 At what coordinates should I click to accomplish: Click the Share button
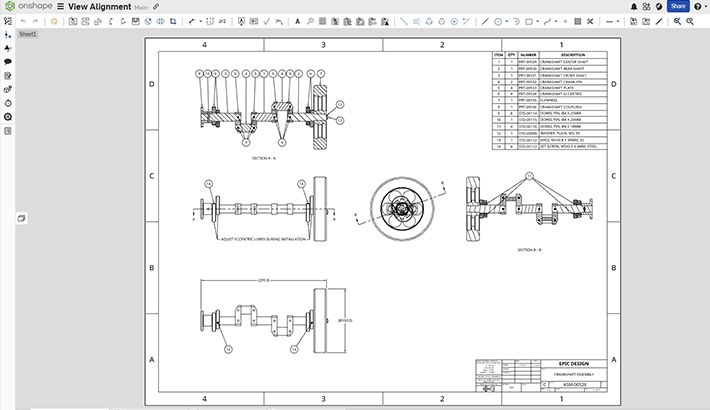[x=678, y=6]
